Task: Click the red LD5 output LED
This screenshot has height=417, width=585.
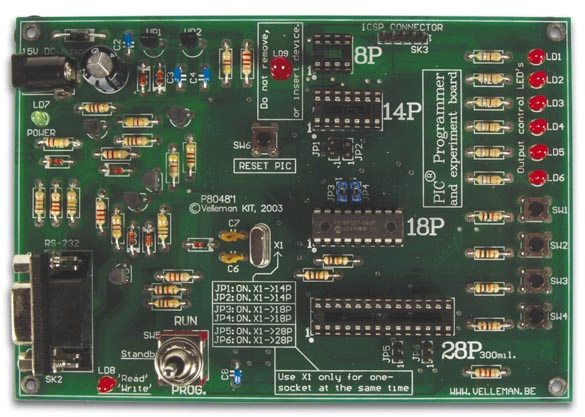Action: coord(538,152)
